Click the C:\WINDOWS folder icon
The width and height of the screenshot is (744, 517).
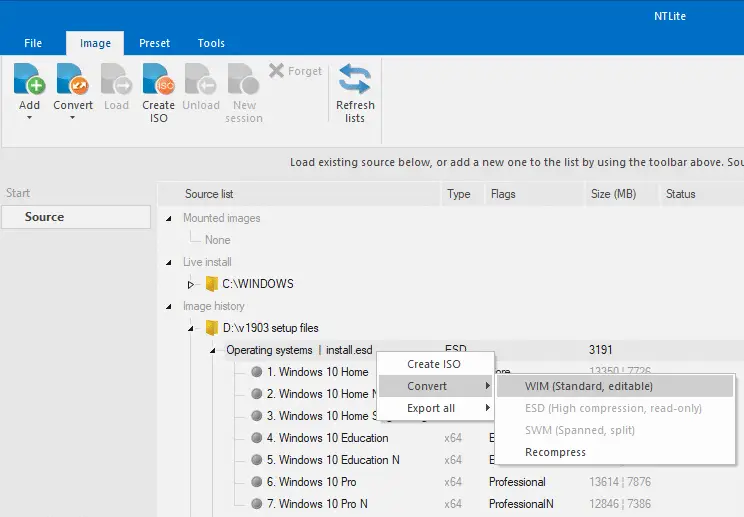tap(212, 284)
